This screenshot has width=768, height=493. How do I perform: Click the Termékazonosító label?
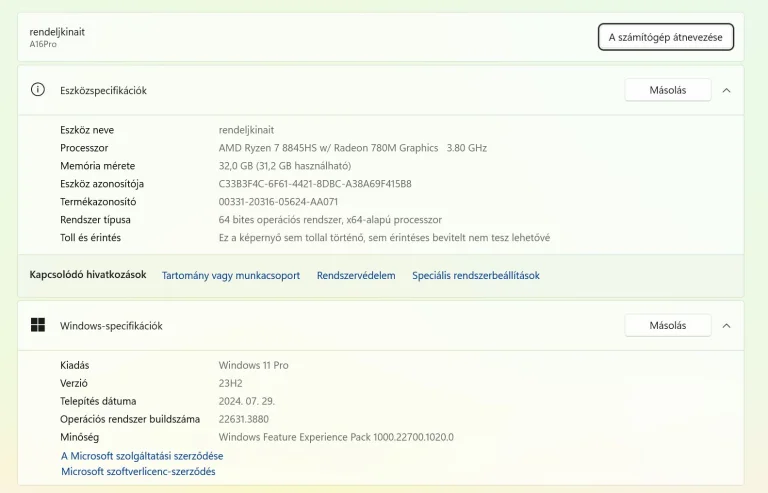[98, 202]
